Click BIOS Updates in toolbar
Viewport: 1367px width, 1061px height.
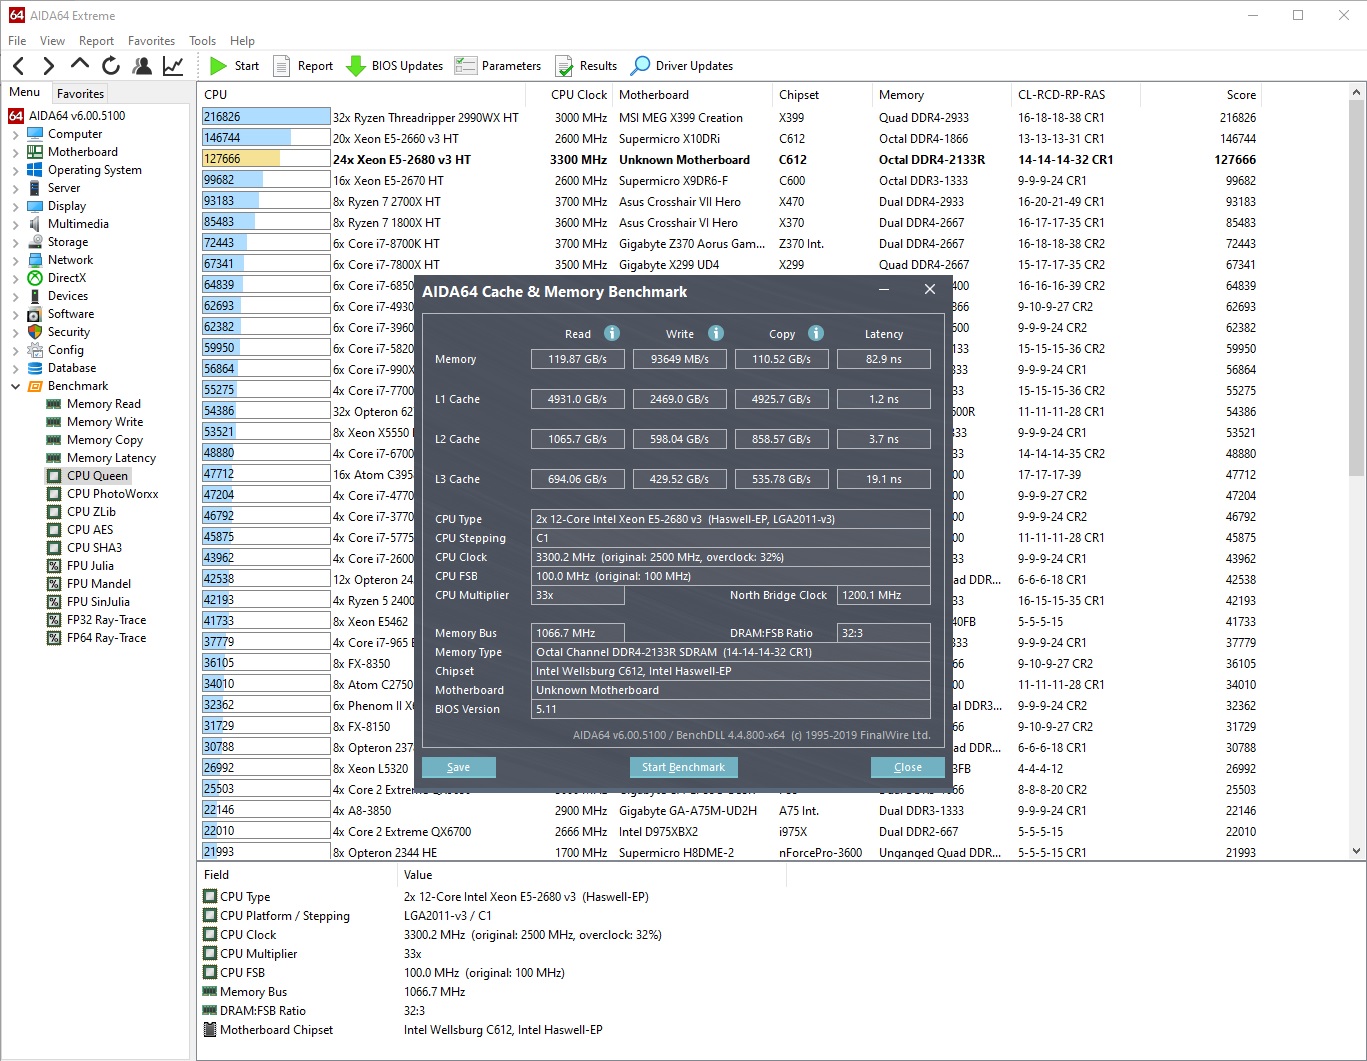[395, 66]
